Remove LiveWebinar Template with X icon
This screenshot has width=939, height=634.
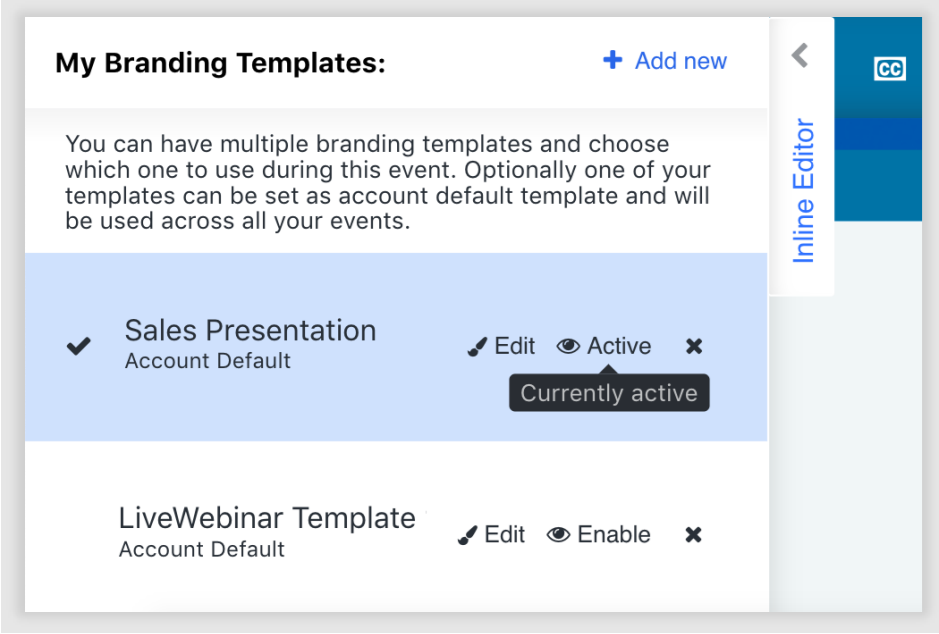pyautogui.click(x=693, y=535)
